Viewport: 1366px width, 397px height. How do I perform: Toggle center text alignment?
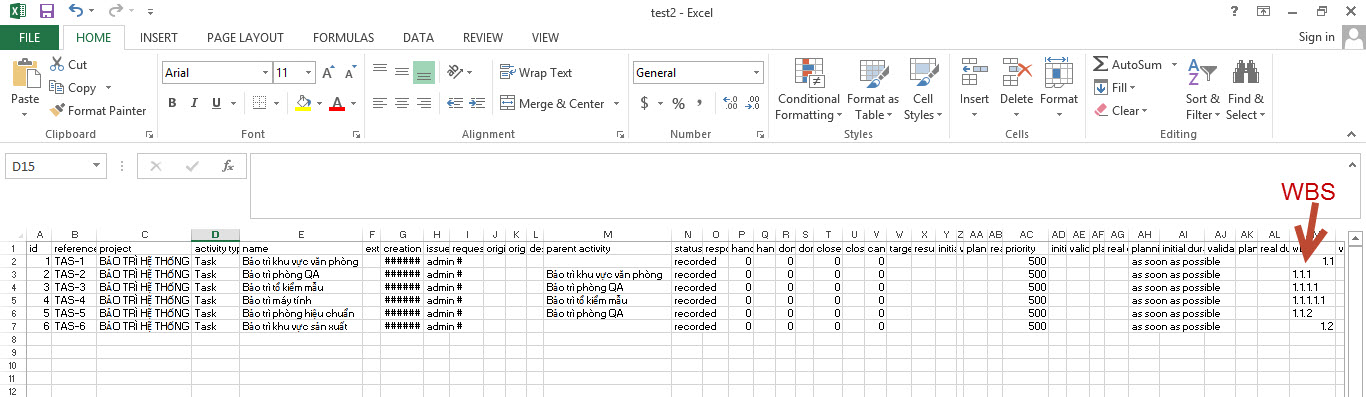click(x=402, y=103)
